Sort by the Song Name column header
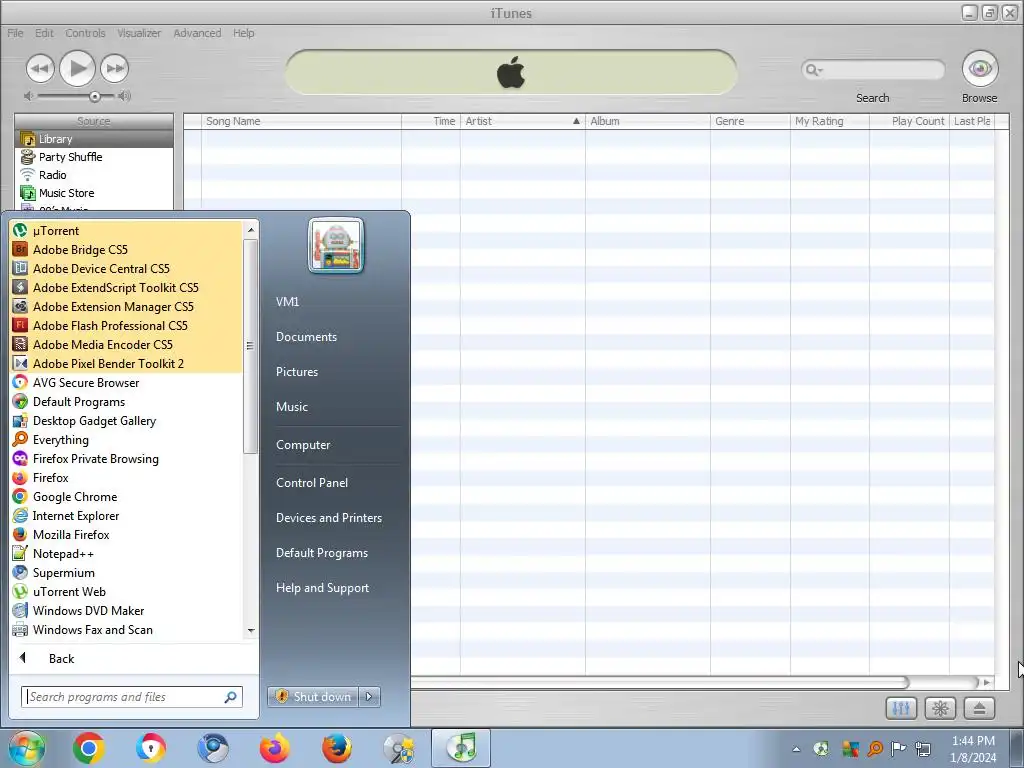Screen dimensions: 1024x768 coord(301,121)
